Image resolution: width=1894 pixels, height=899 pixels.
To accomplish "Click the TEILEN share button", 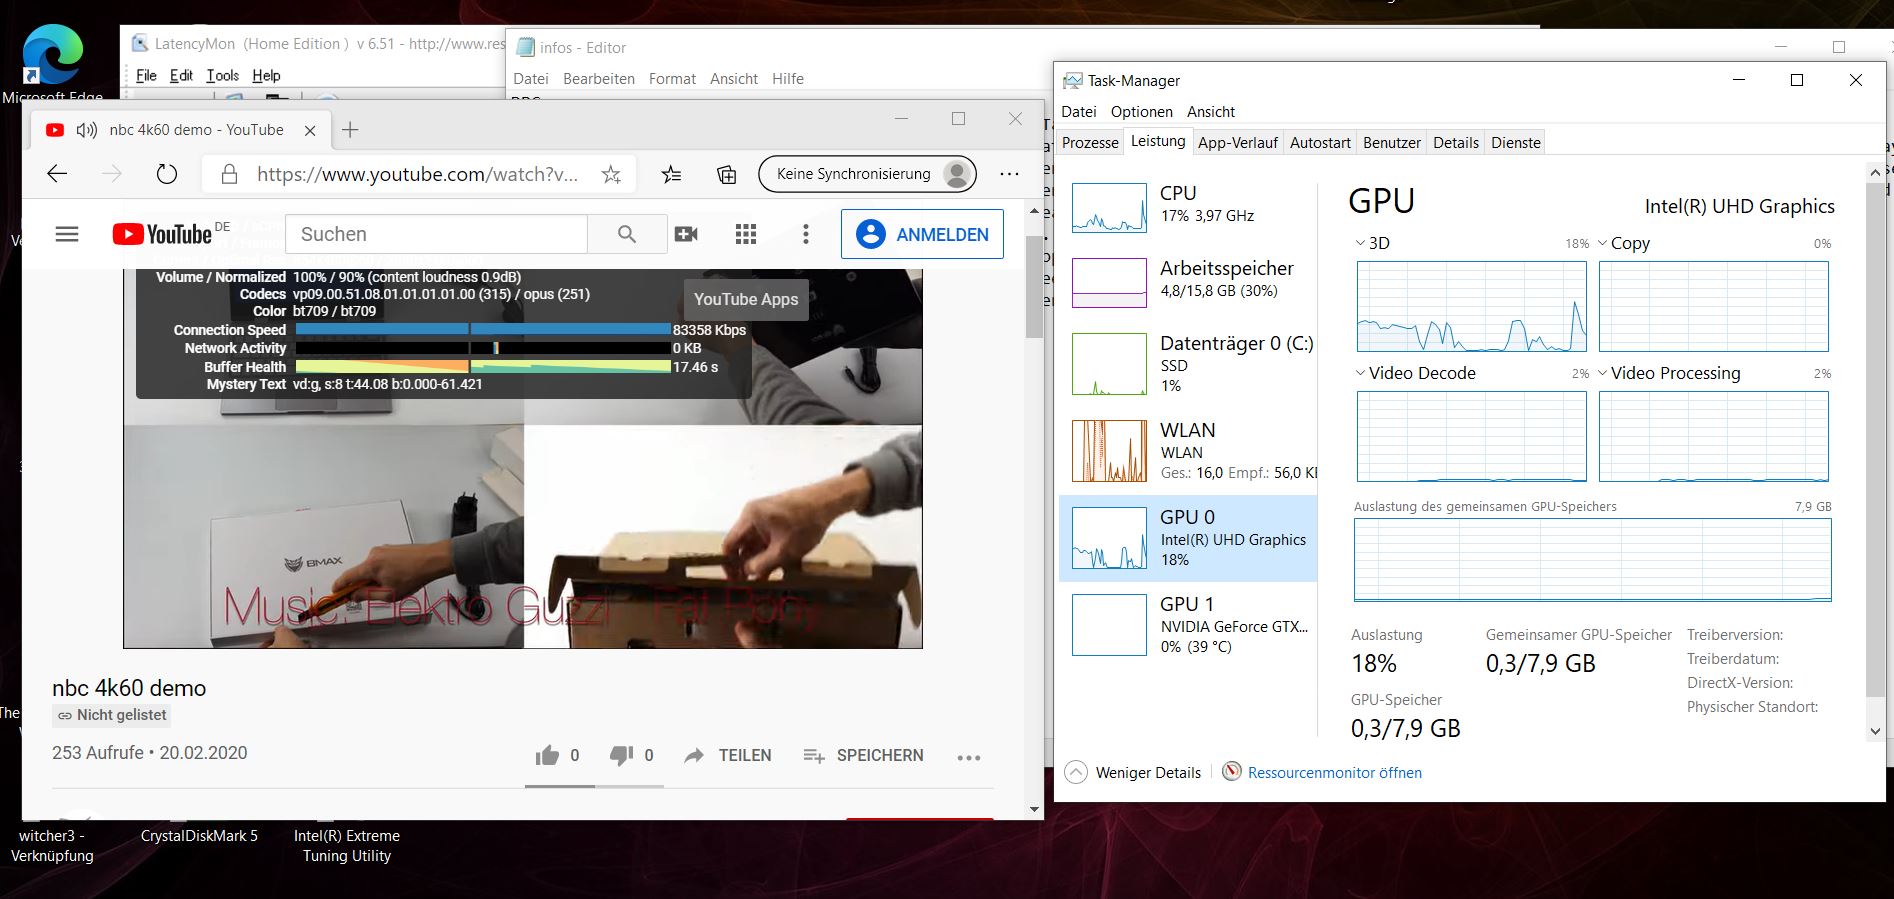I will tap(727, 756).
